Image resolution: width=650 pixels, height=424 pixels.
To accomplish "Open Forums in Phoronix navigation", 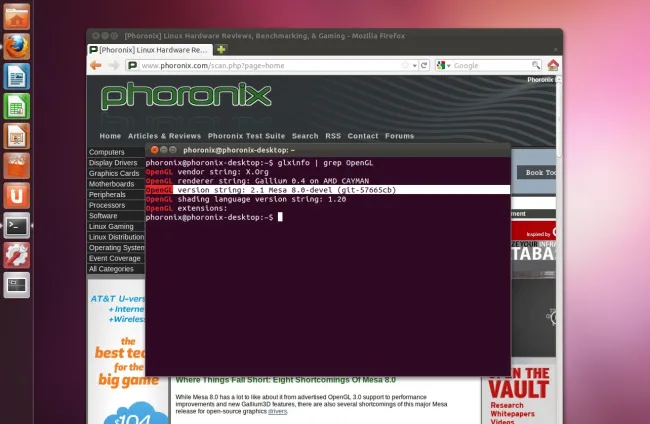I will pyautogui.click(x=399, y=136).
